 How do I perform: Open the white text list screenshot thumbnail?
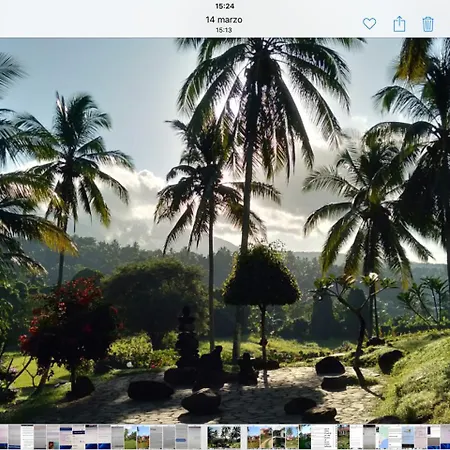(324, 437)
